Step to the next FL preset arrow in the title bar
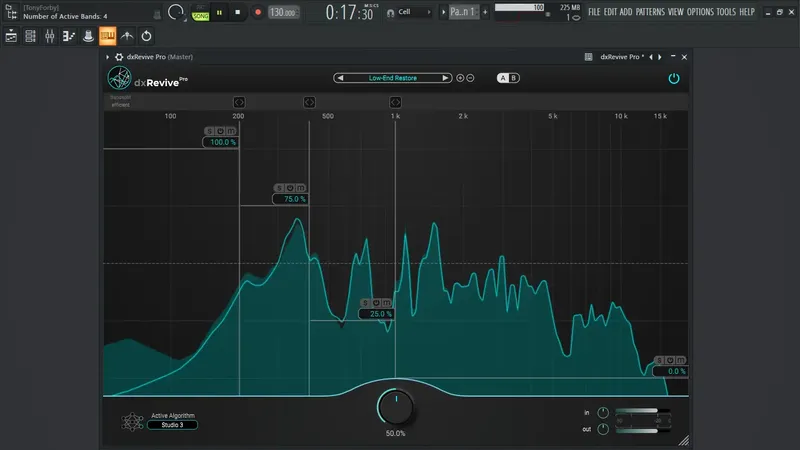Viewport: 800px width, 450px height. (660, 57)
